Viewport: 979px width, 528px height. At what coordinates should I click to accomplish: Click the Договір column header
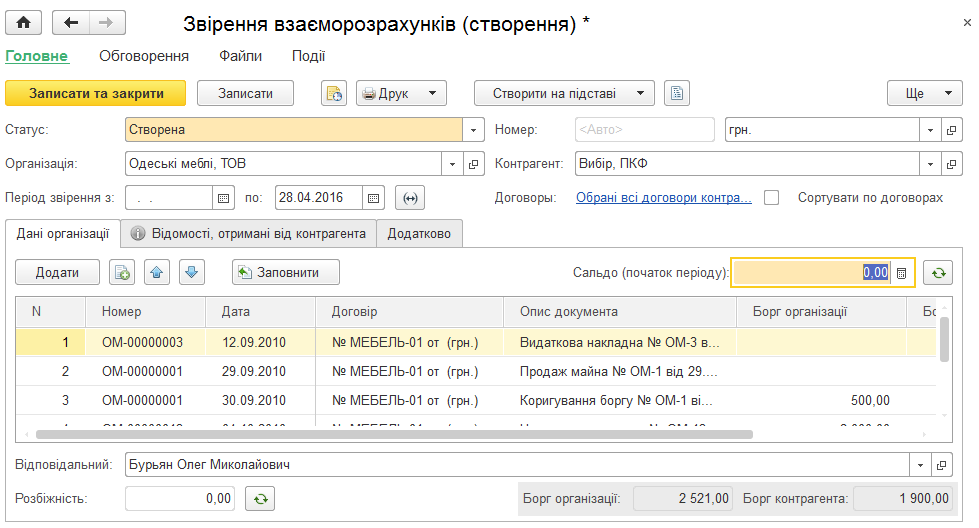[x=409, y=311]
